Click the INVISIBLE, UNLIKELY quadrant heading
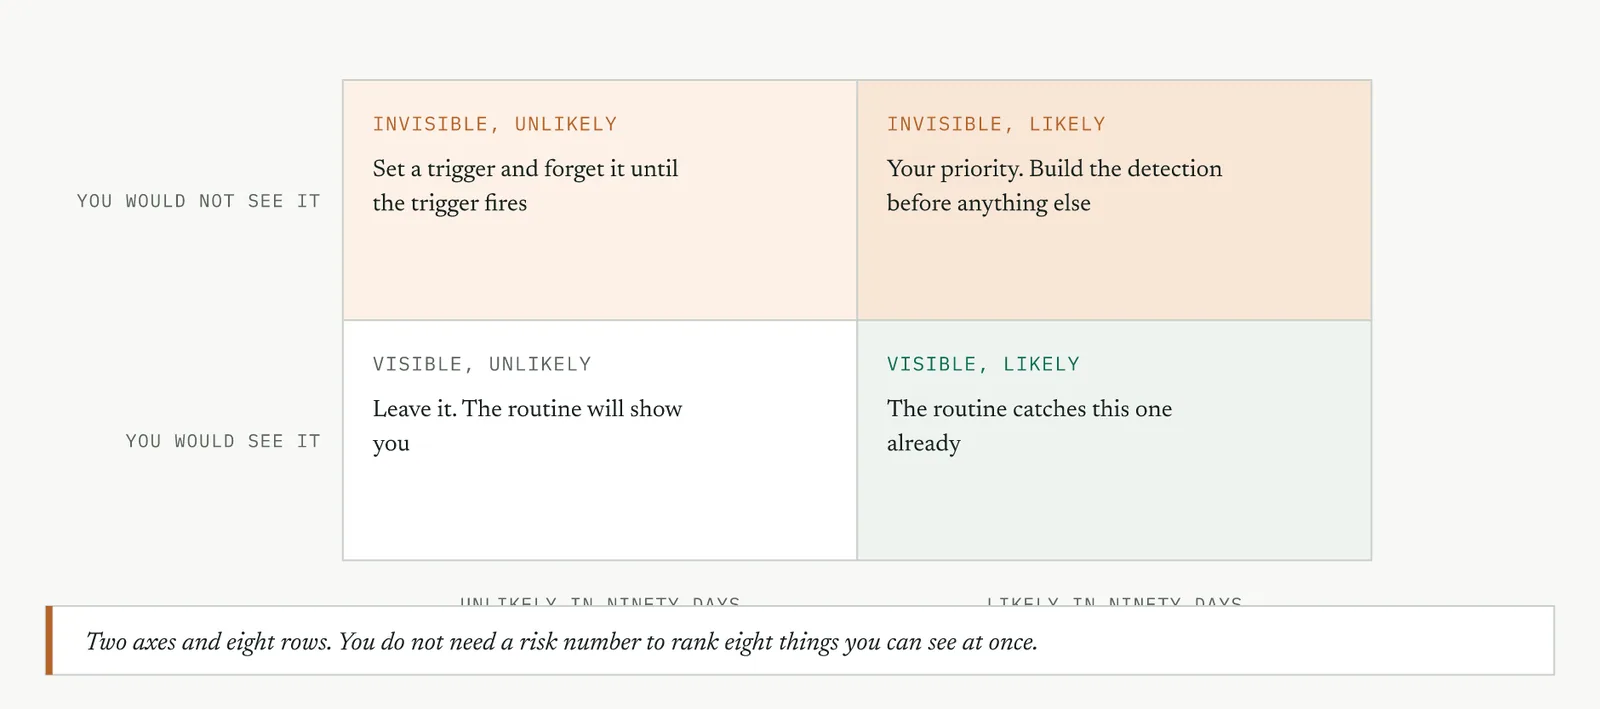The height and width of the screenshot is (709, 1600). click(x=495, y=124)
